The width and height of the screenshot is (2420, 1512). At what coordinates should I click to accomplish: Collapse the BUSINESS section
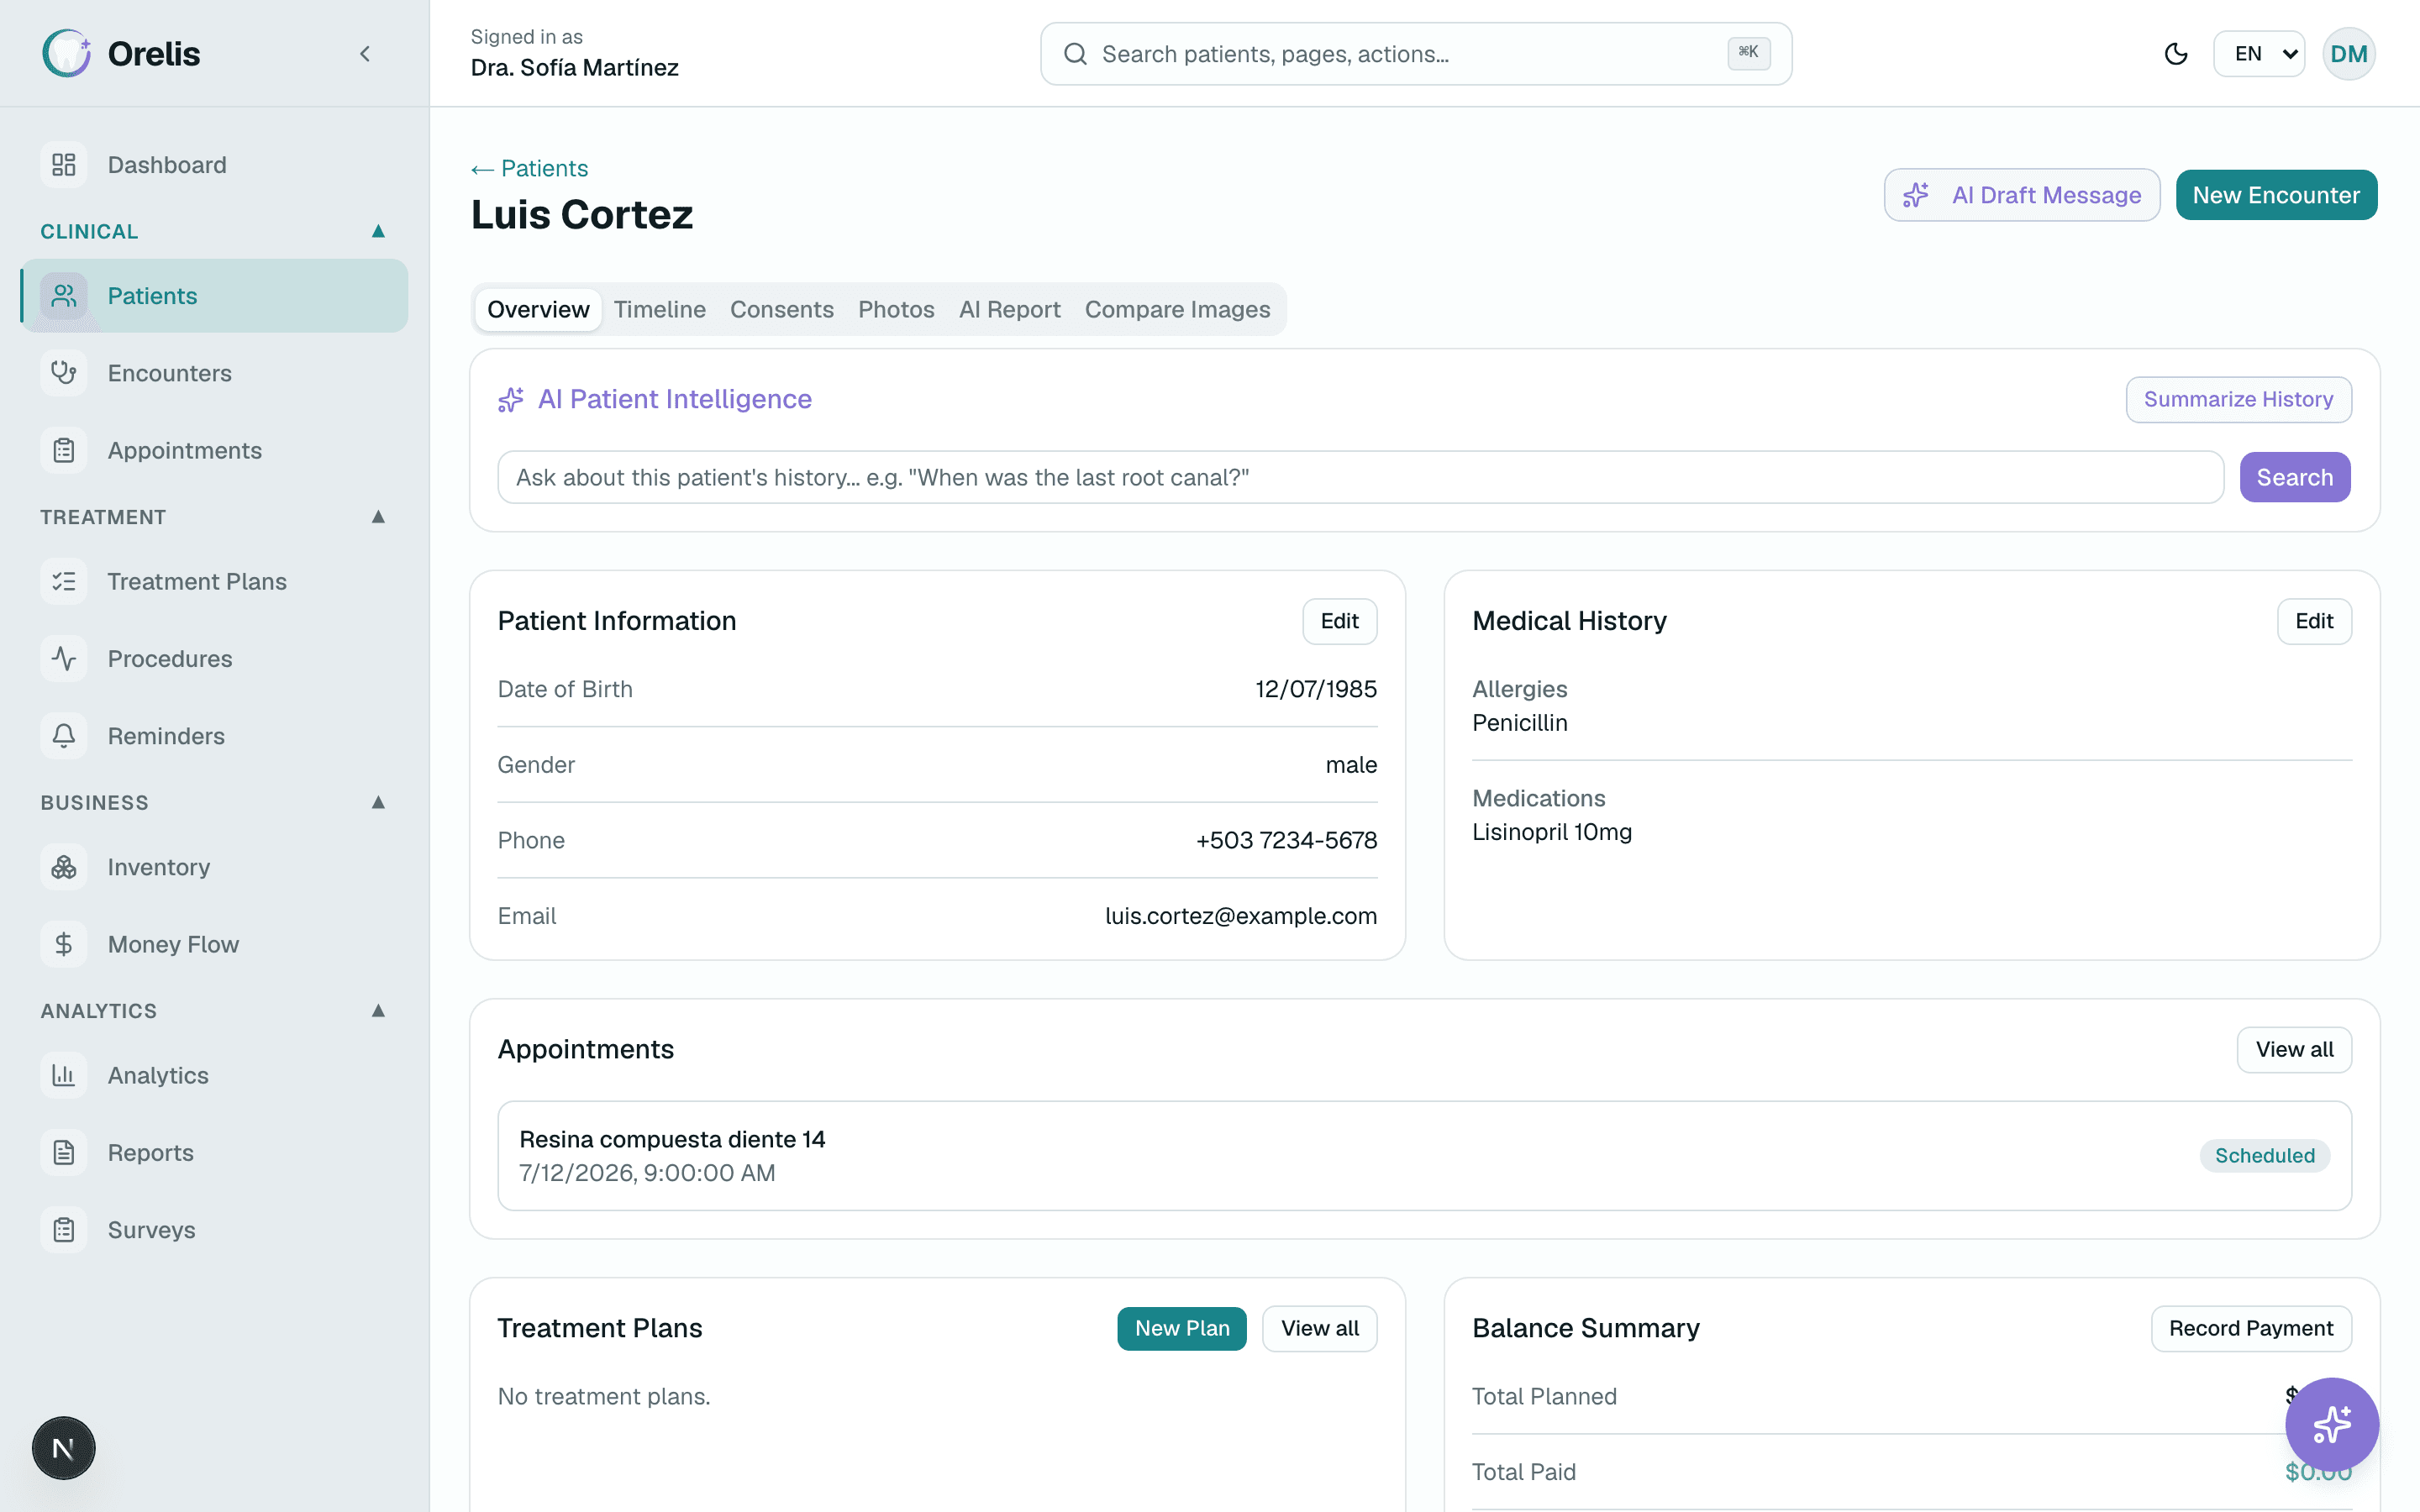tap(378, 803)
